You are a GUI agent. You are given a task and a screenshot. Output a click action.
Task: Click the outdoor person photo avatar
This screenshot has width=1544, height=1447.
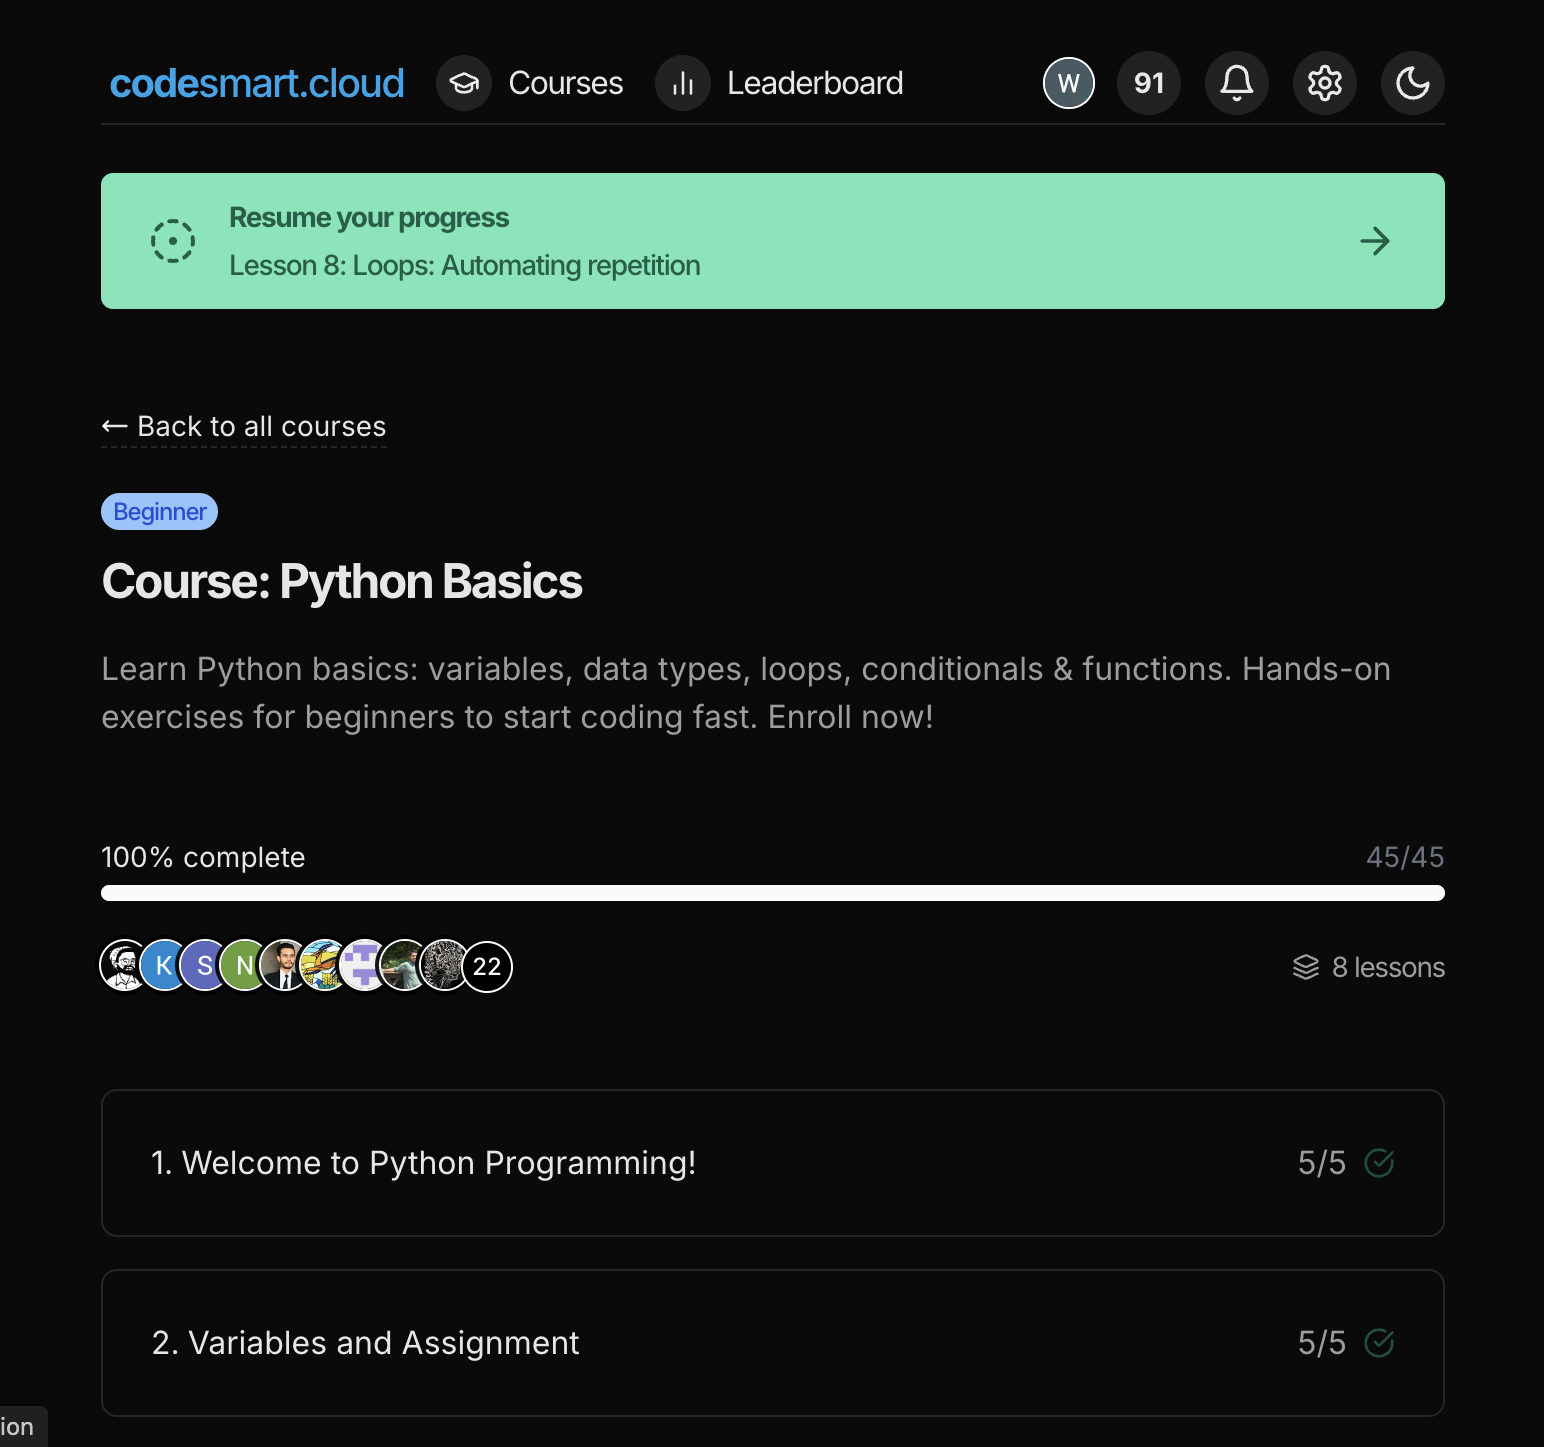pyautogui.click(x=405, y=966)
